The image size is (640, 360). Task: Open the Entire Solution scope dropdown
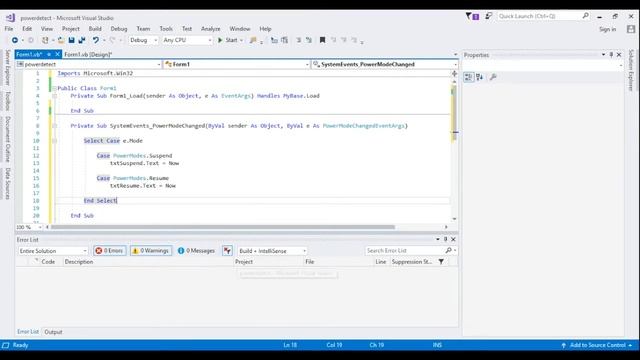tap(53, 251)
